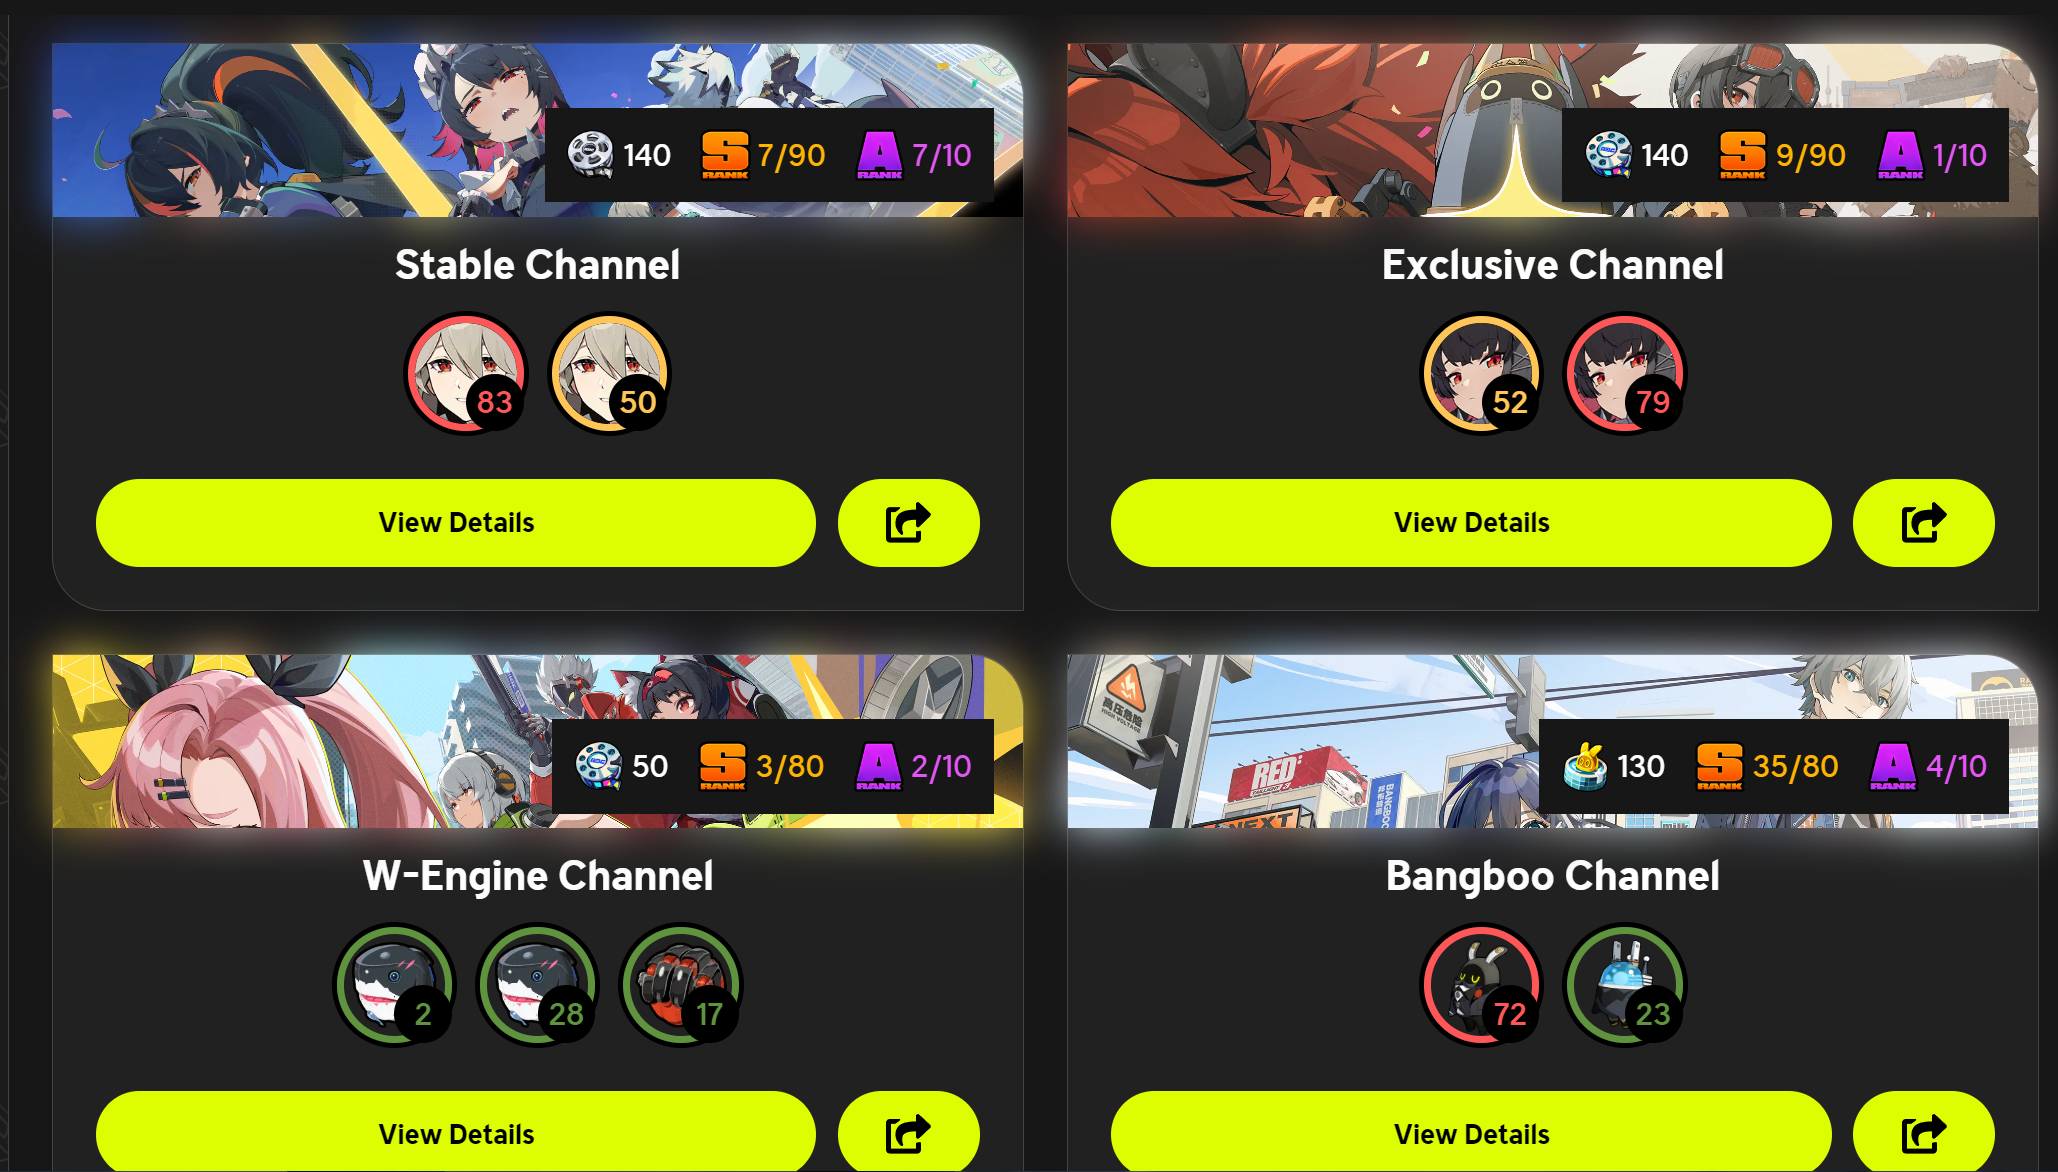Share the W-Engine Channel summary
The image size is (2058, 1172).
click(908, 1132)
